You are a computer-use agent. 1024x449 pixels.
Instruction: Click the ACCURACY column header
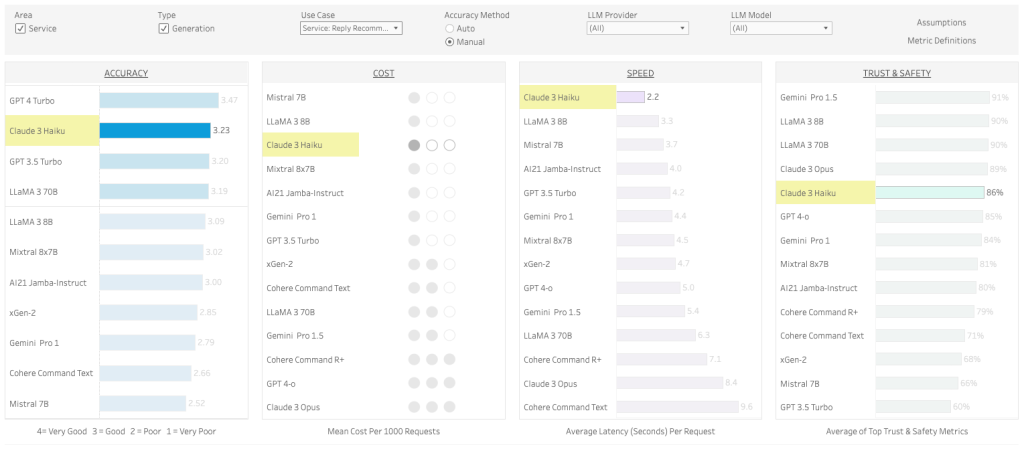[126, 74]
